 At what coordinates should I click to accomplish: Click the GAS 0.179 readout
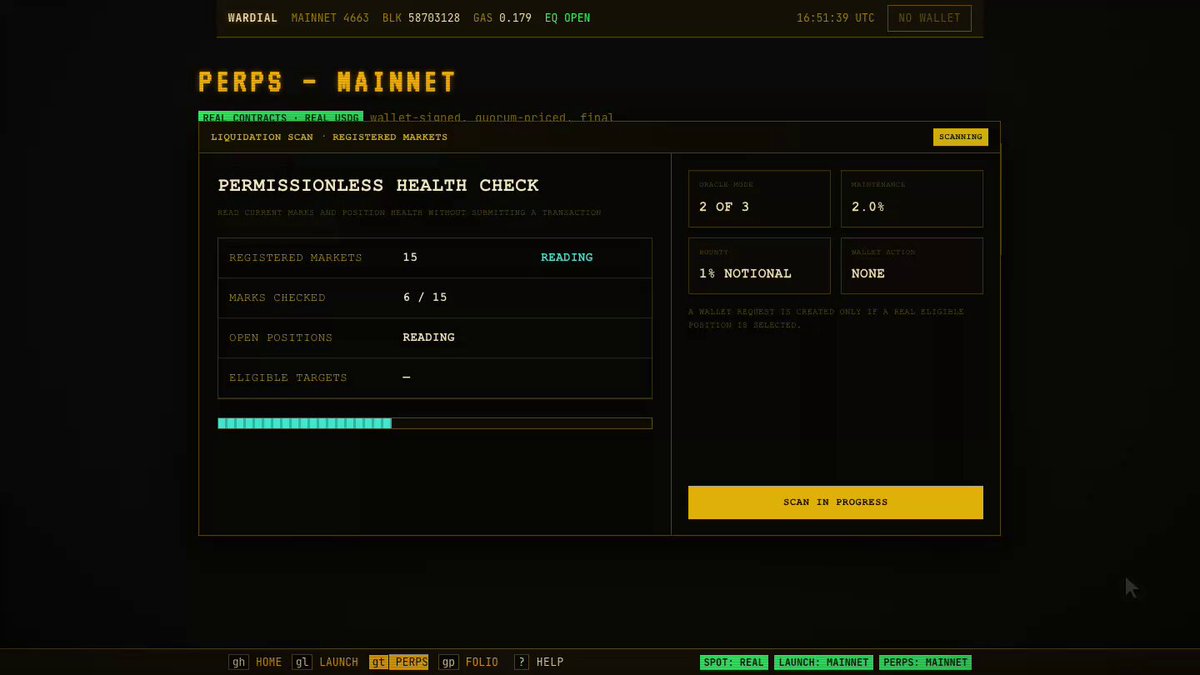(x=502, y=18)
